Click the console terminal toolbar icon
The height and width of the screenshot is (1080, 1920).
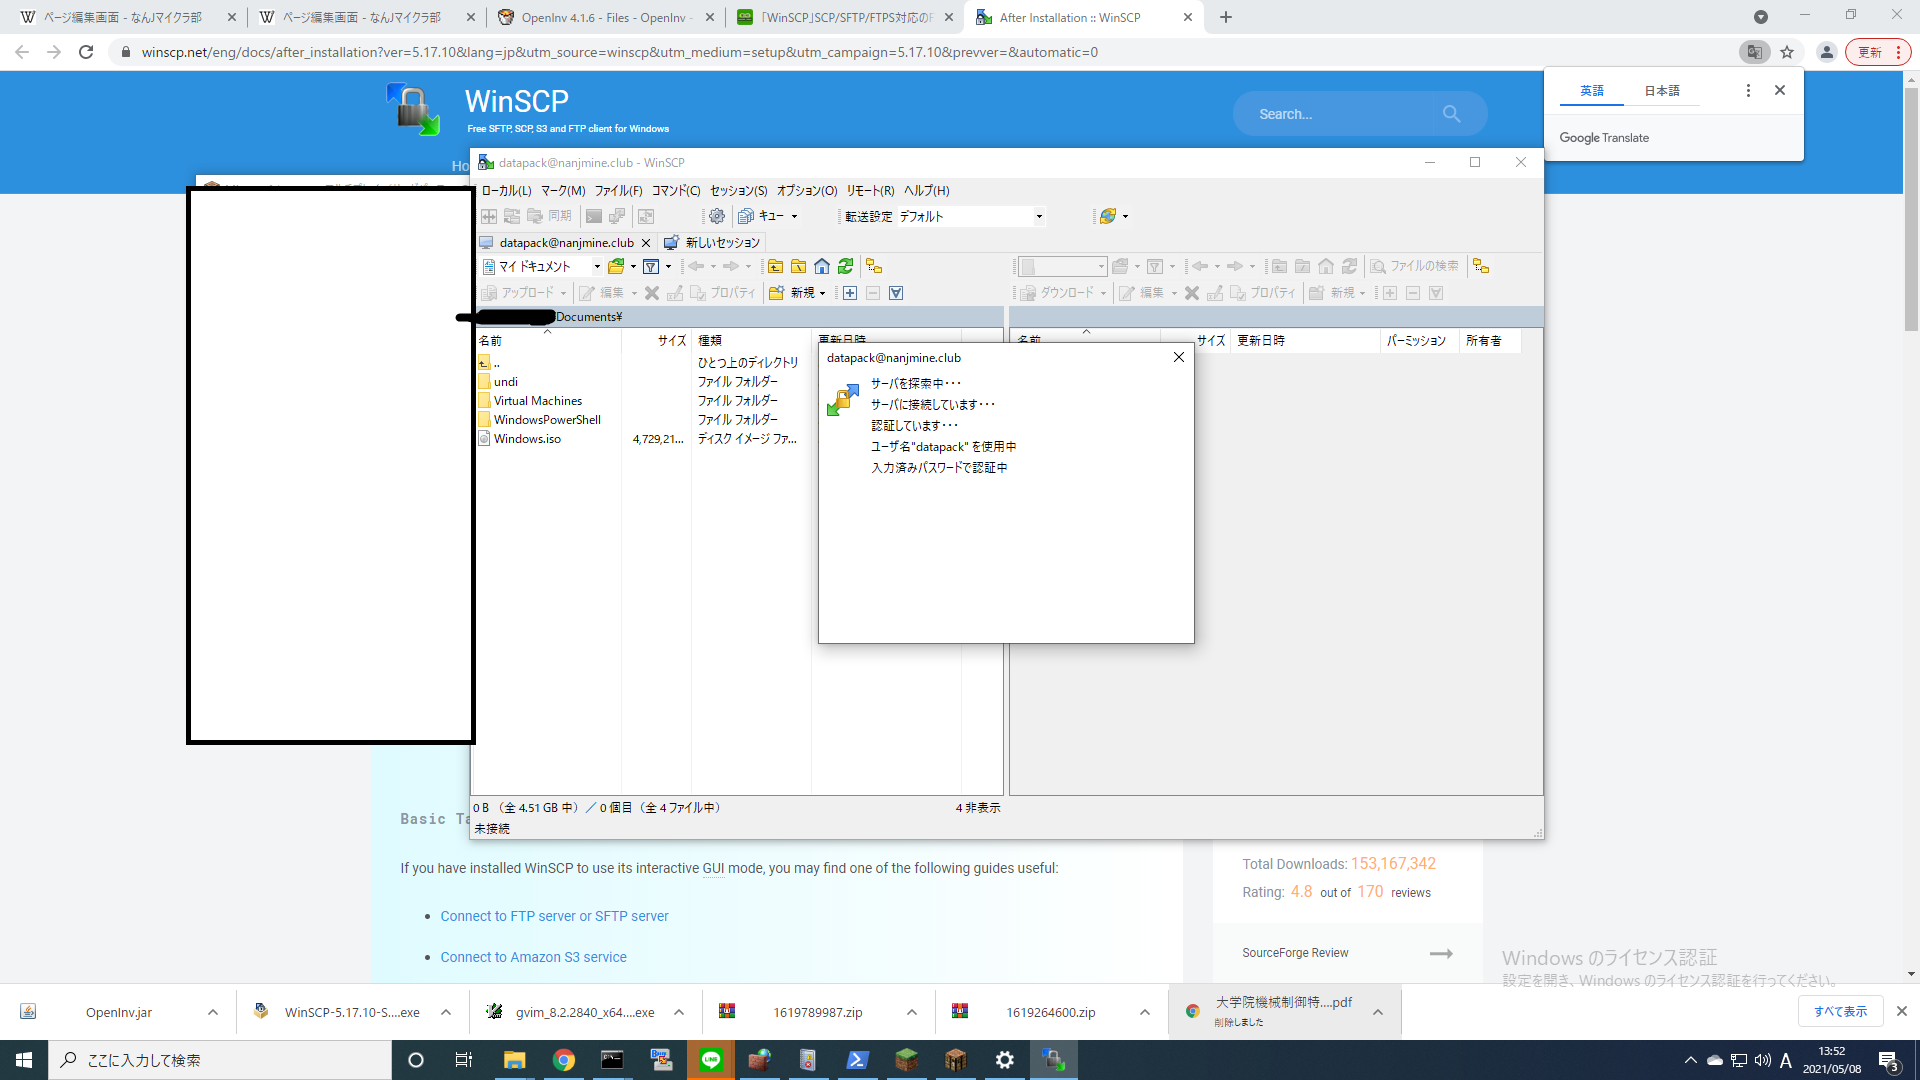pyautogui.click(x=594, y=216)
